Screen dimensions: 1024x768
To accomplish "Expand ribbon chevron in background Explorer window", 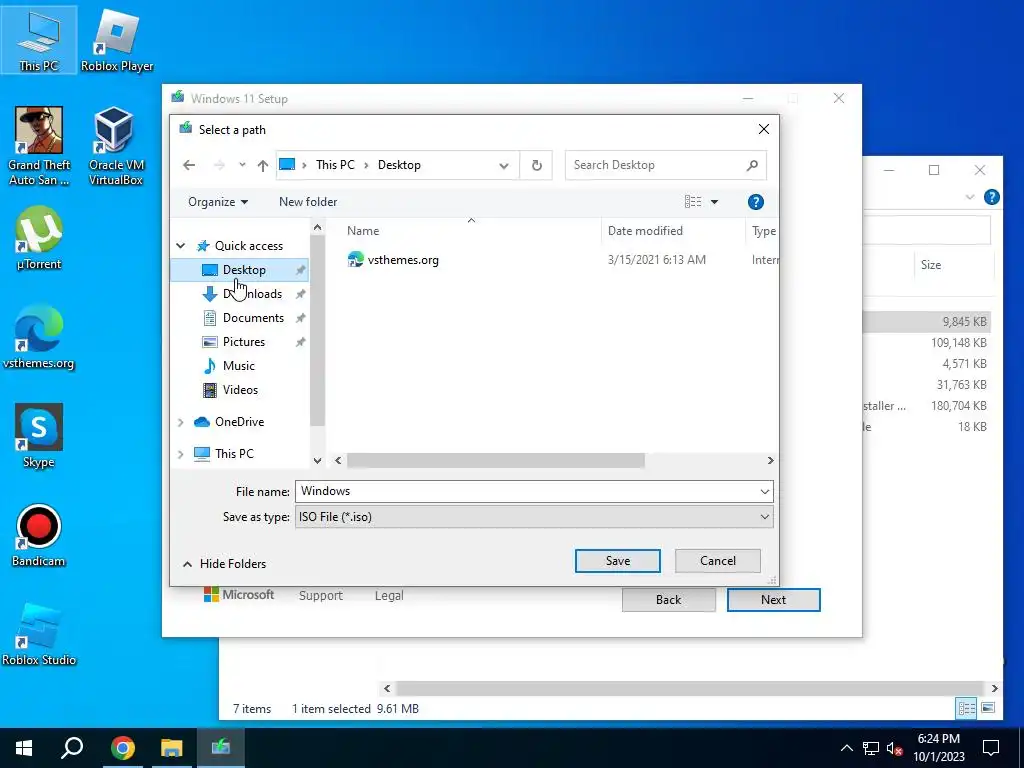I will pos(970,197).
